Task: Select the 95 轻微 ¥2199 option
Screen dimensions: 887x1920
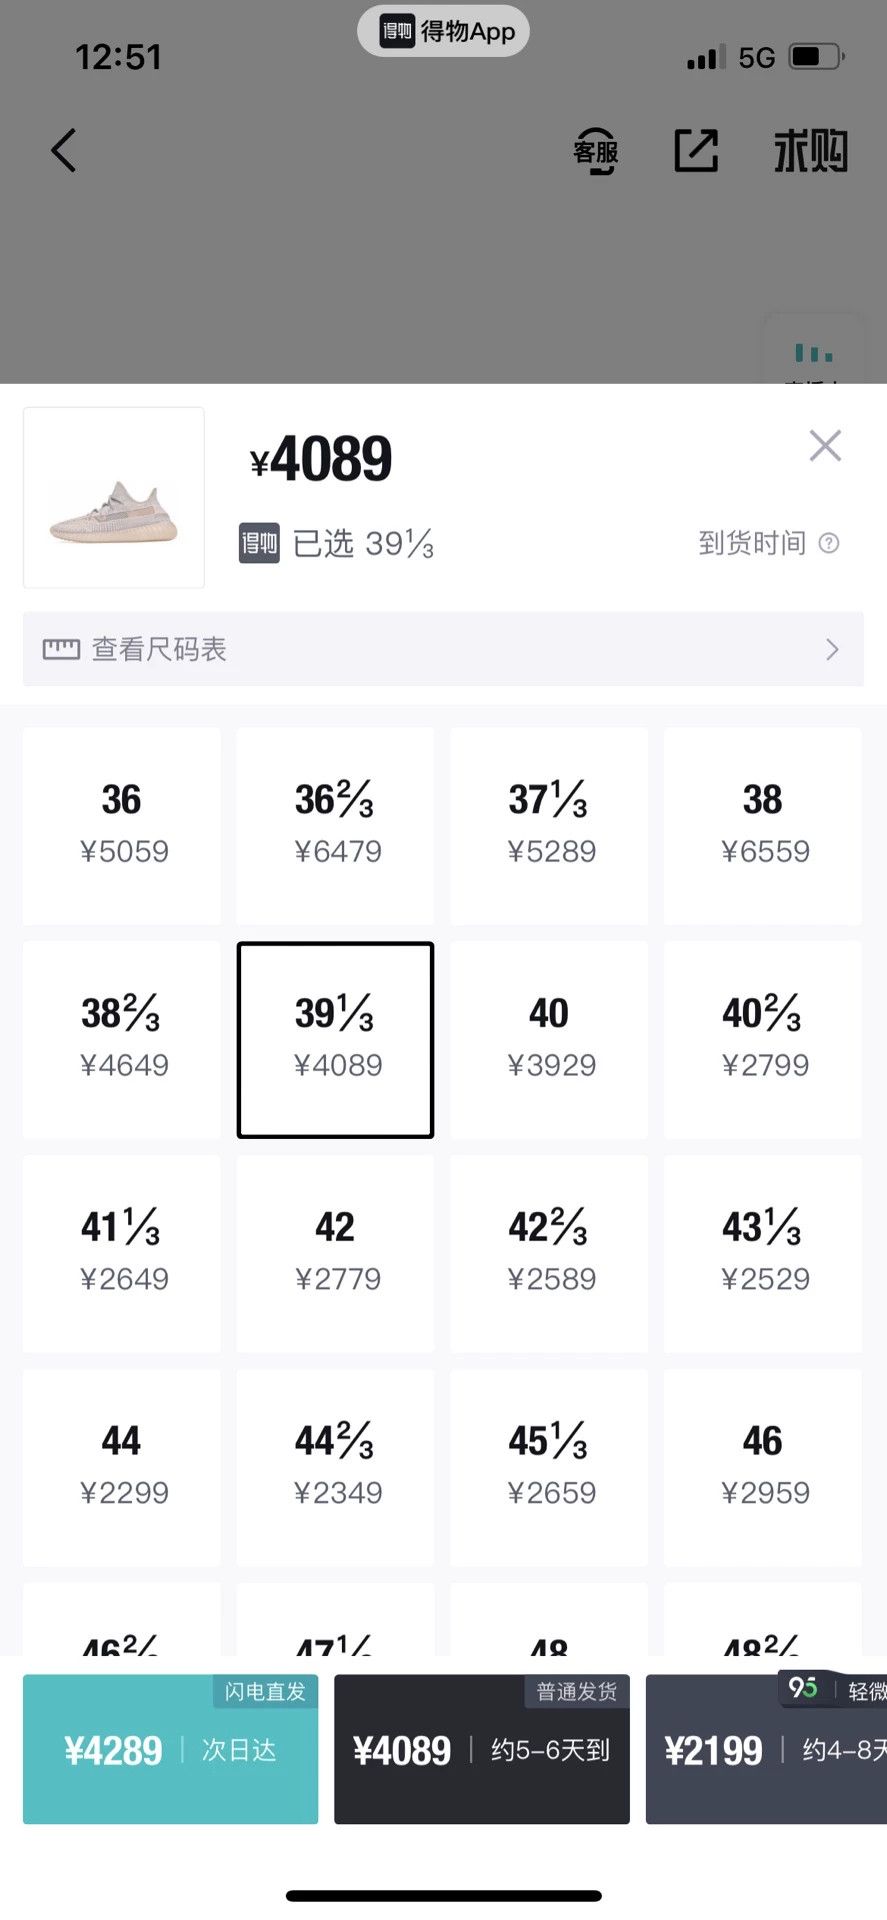Action: click(766, 1749)
